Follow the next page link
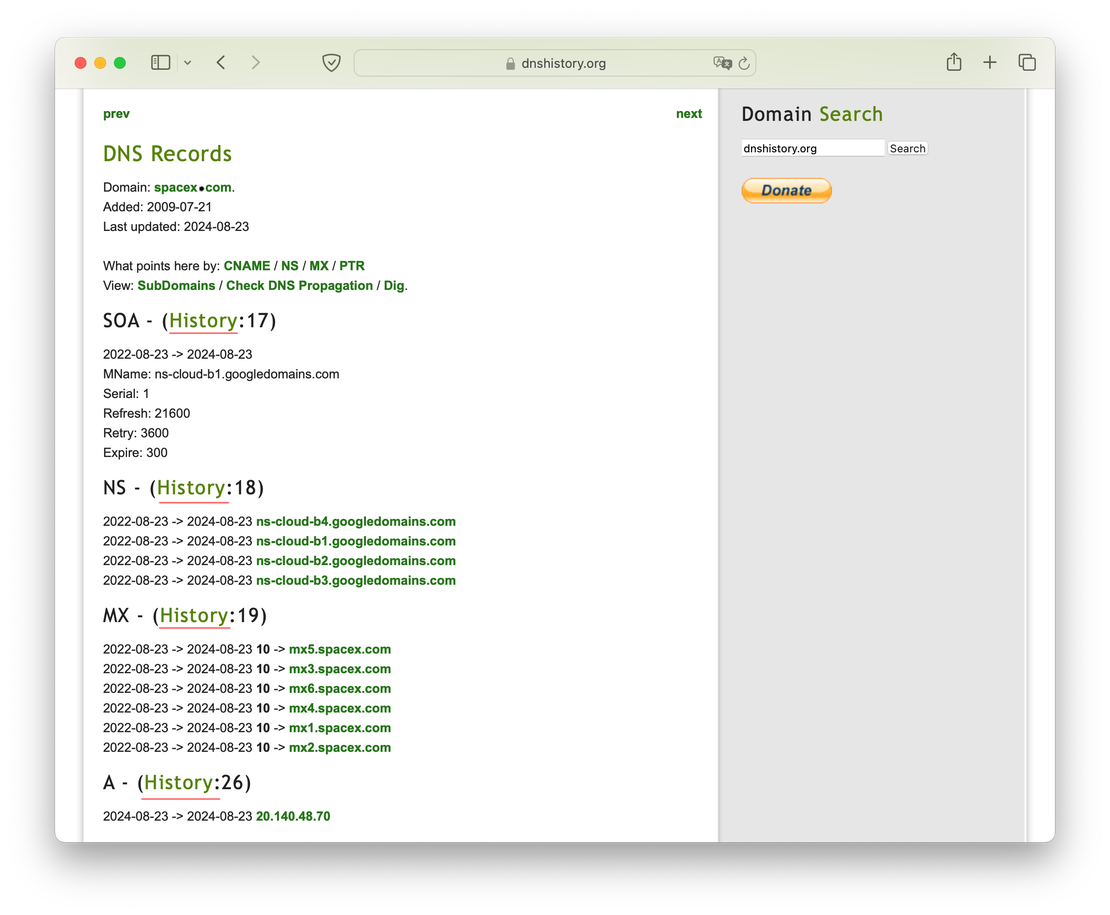This screenshot has height=915, width=1110. [x=688, y=114]
